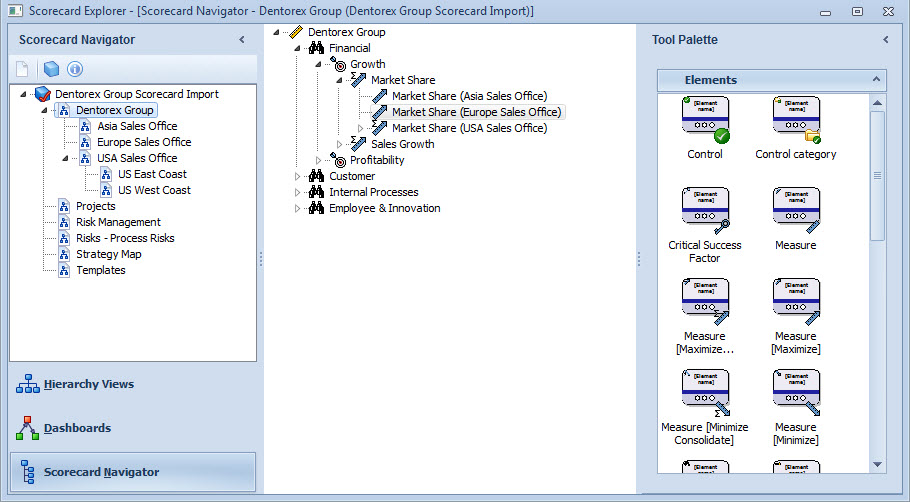Screen dimensions: 910x502
Task: Select the Control category element icon
Action: 796,120
